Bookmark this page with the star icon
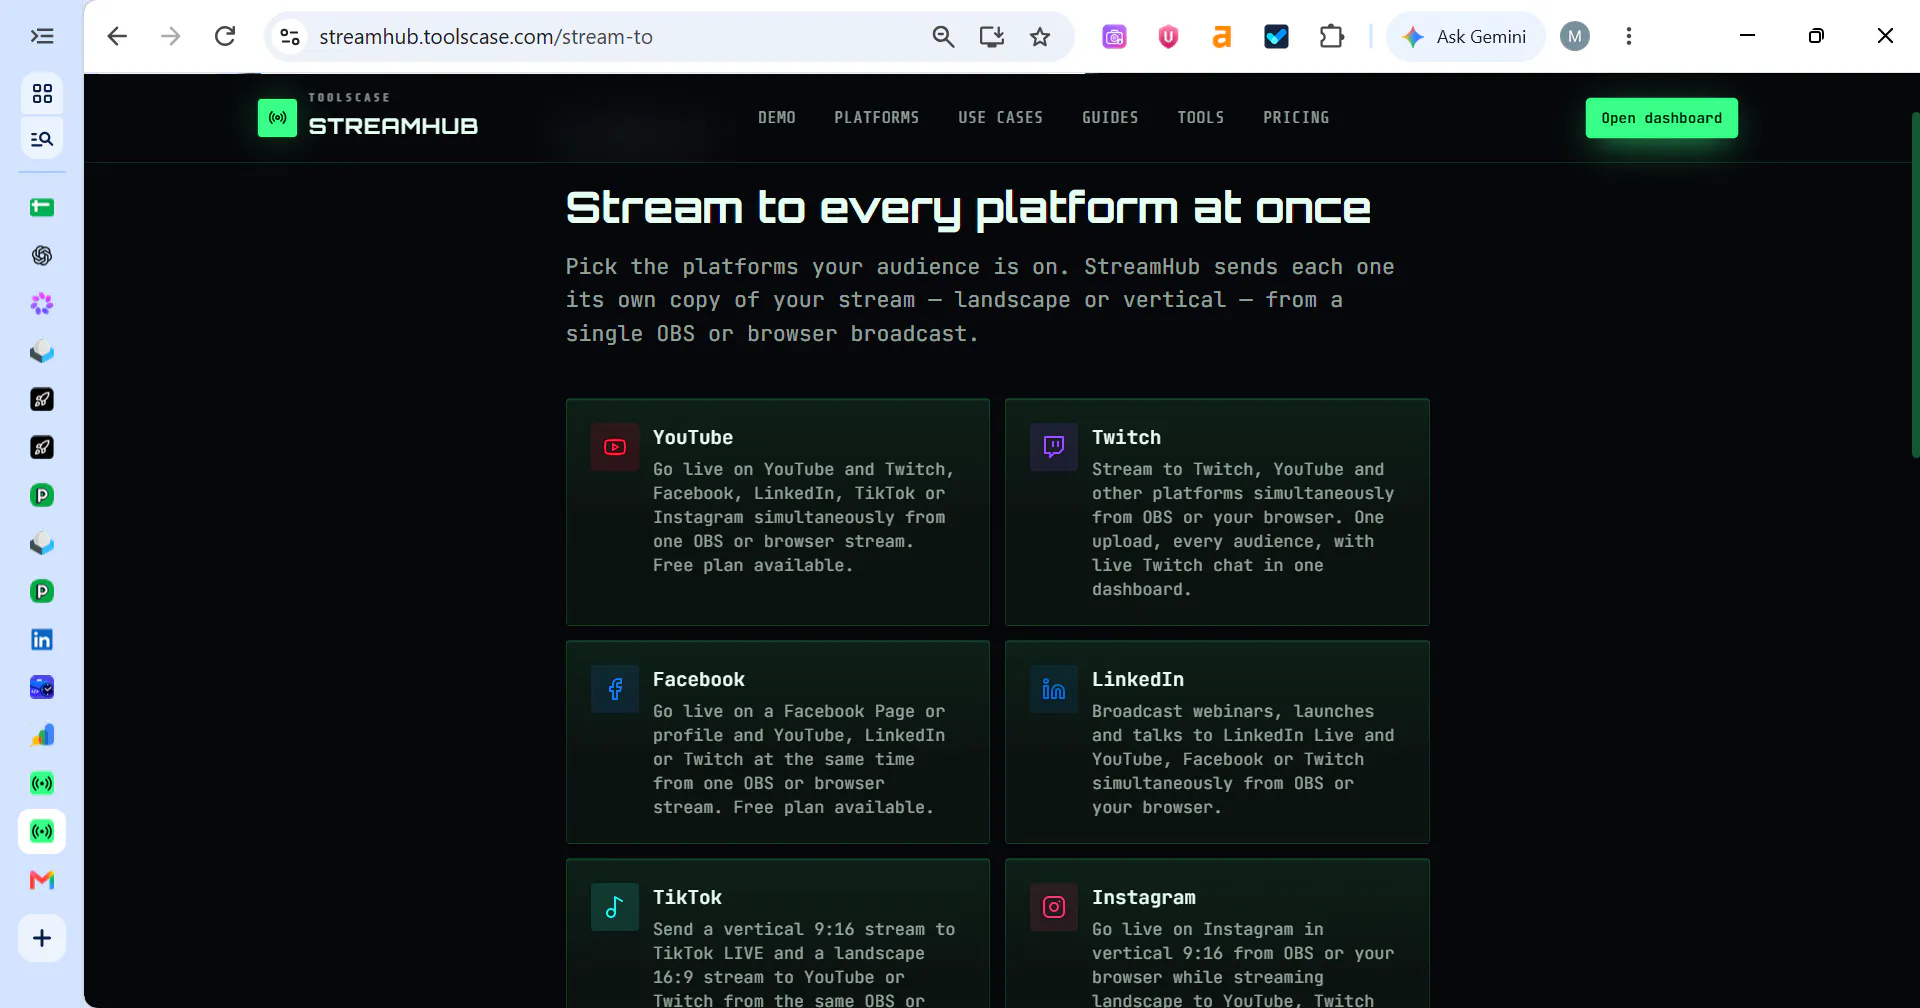Screen dimensions: 1920x1008 point(1040,37)
